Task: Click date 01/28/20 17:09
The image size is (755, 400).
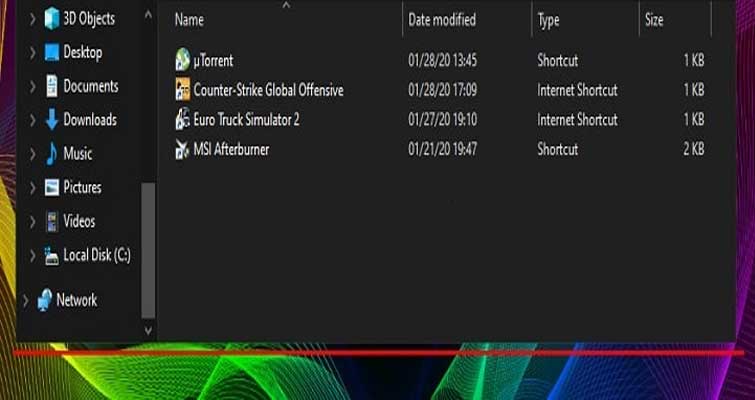Action: click(443, 90)
